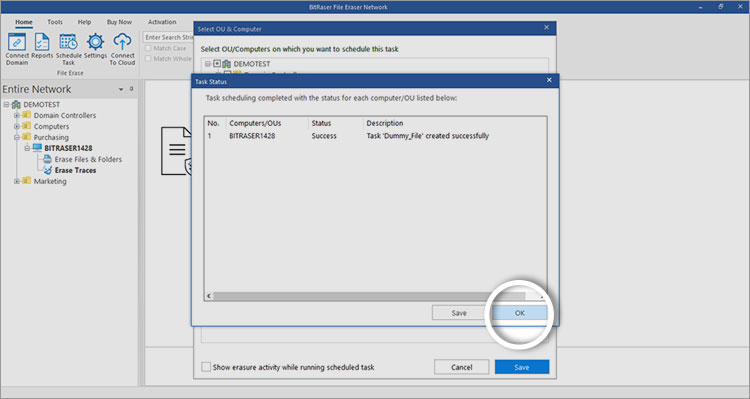Click the BITRASER1428 computer icon
The width and height of the screenshot is (750, 399).
37,148
